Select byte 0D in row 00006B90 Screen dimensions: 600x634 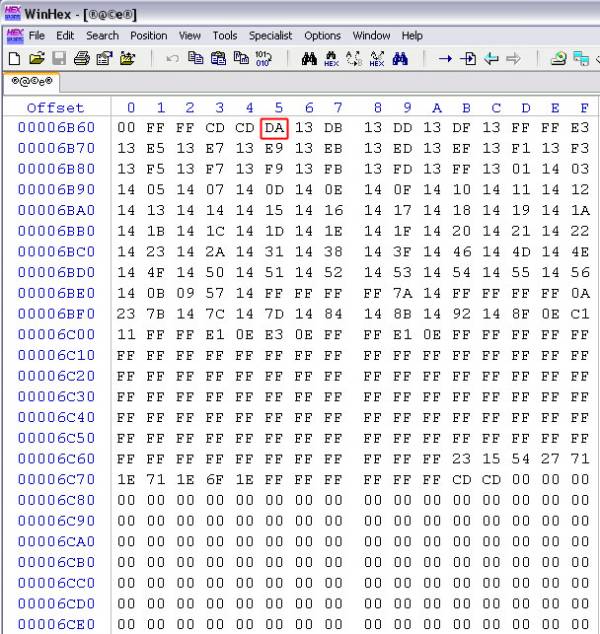[x=274, y=189]
